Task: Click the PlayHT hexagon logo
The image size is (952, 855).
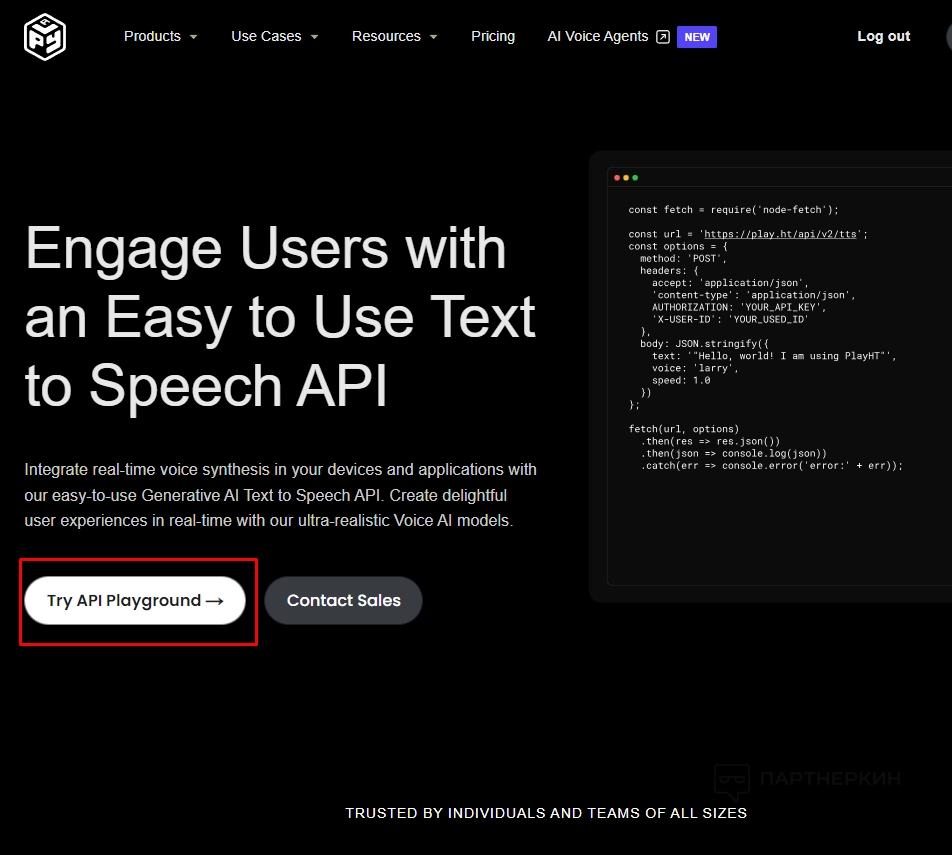Action: coord(45,37)
